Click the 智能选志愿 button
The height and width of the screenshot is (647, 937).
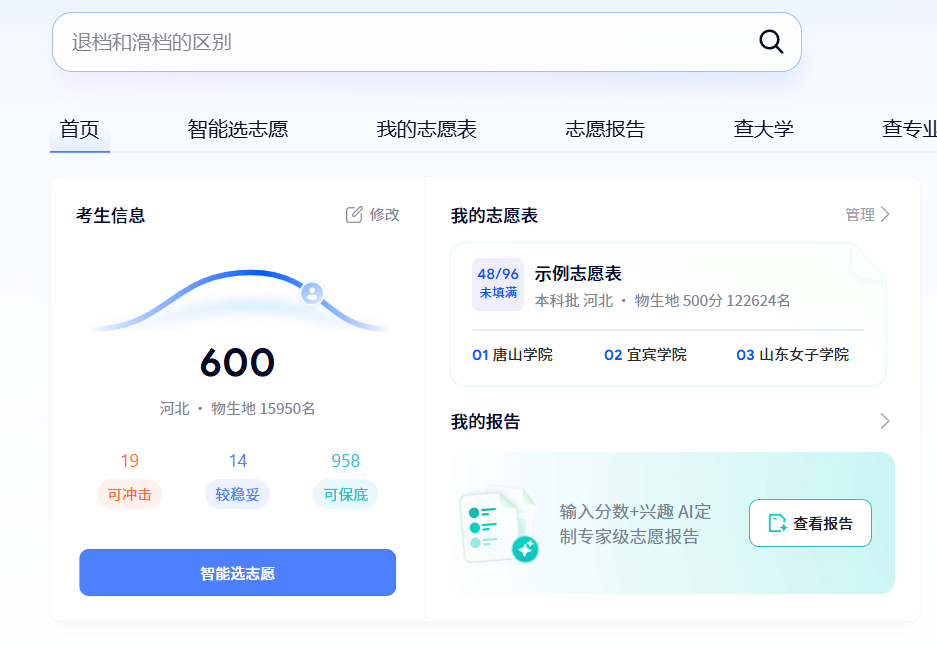[237, 572]
